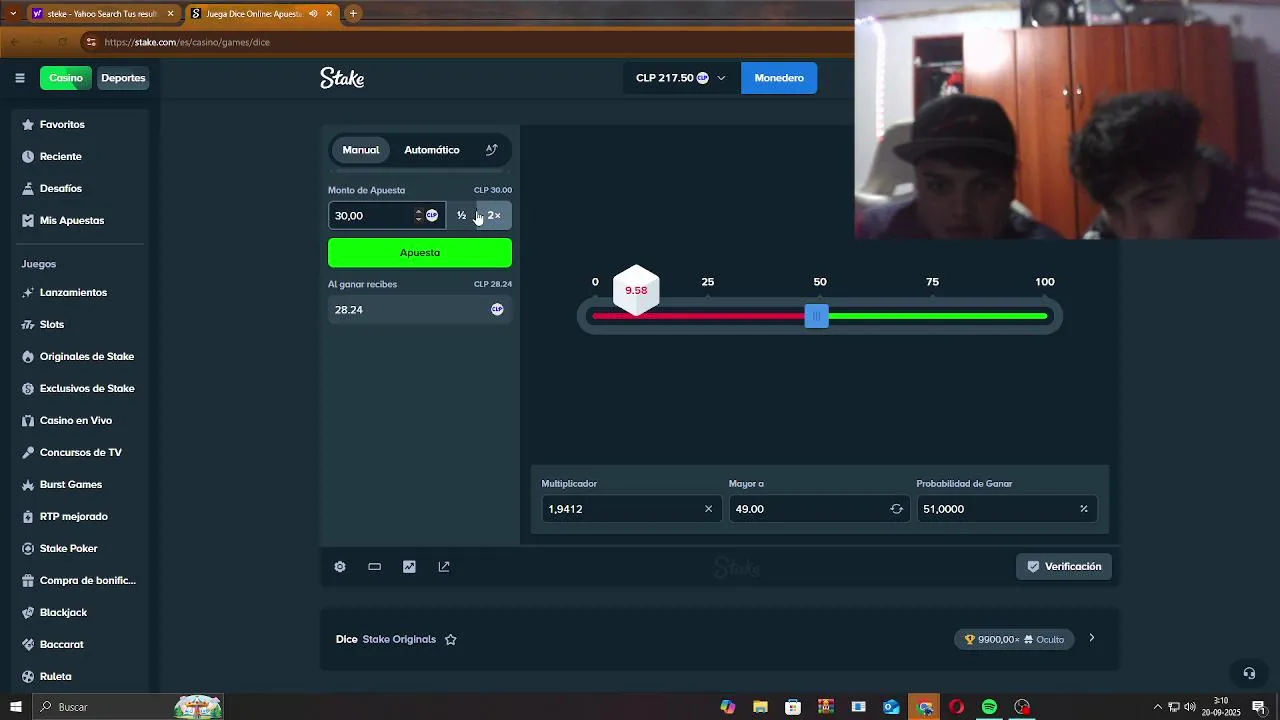Viewport: 1280px width, 720px height.
Task: Click the Ruleta icon in sidebar
Action: [28, 677]
